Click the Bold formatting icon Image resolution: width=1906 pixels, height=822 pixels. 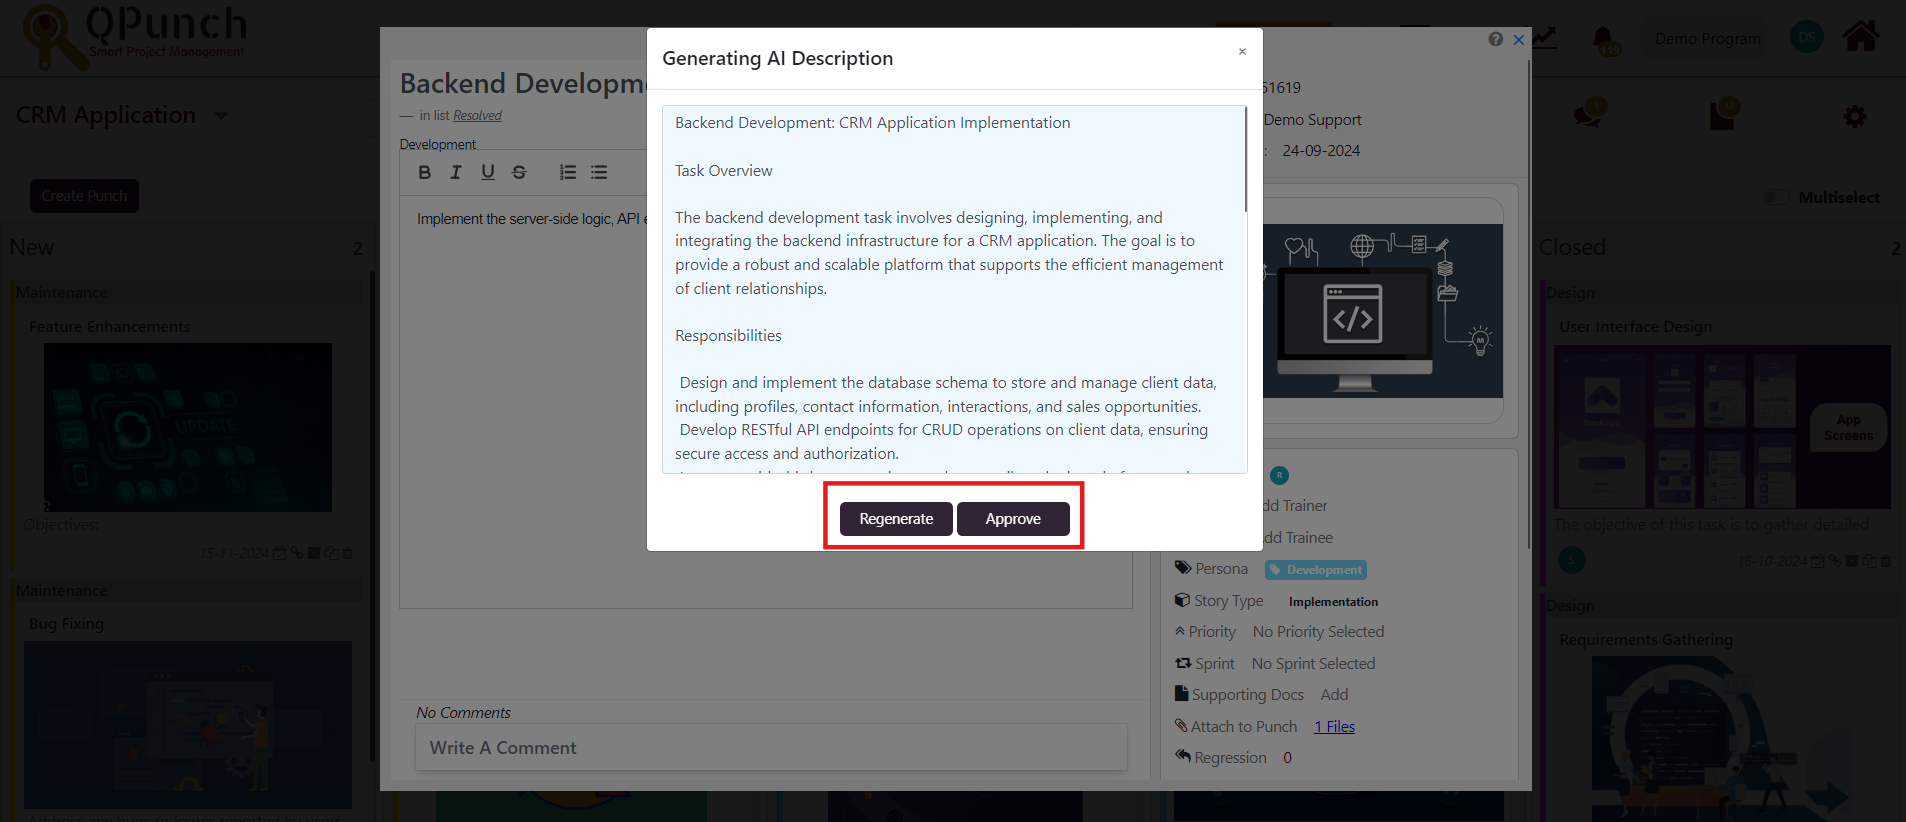pyautogui.click(x=425, y=172)
